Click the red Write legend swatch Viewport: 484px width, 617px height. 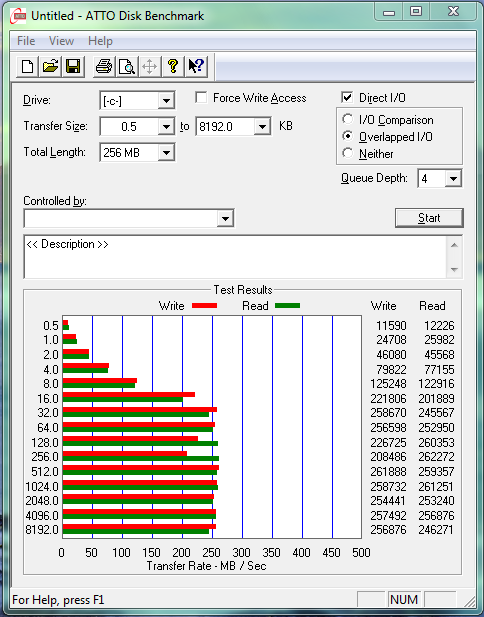204,306
